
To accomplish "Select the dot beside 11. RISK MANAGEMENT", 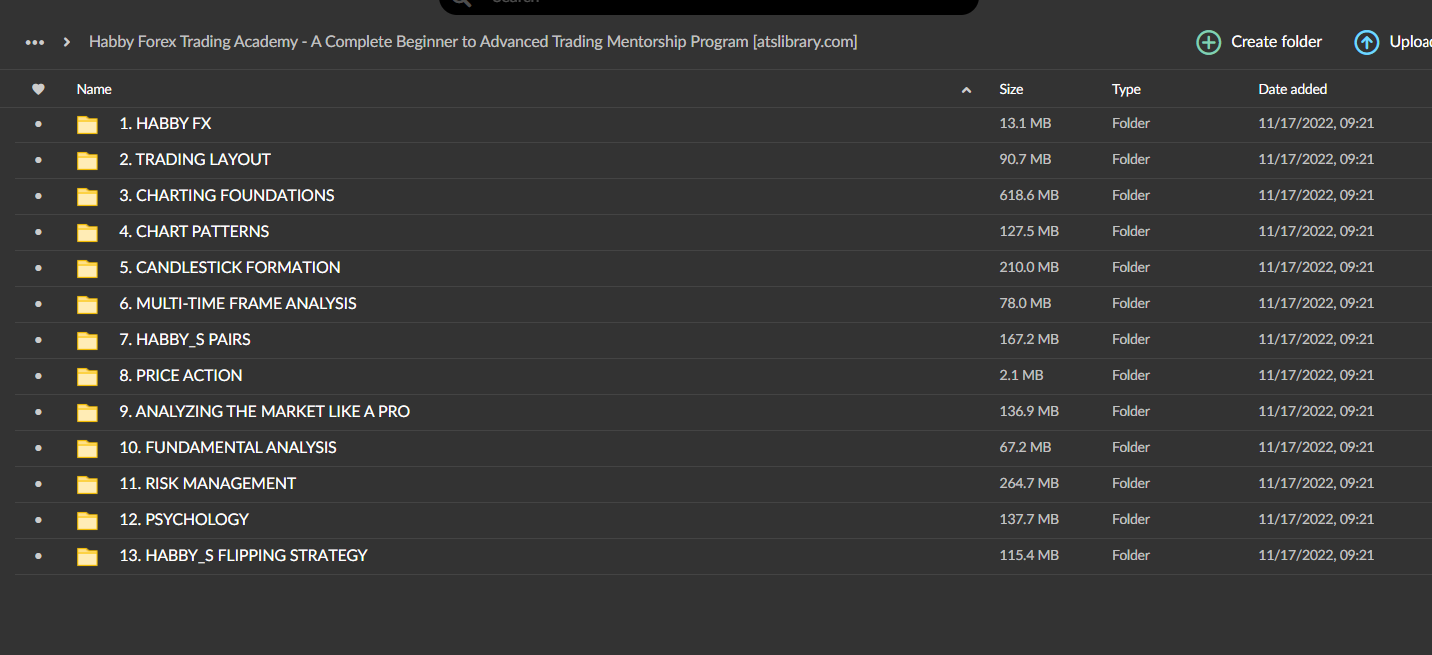I will [38, 483].
